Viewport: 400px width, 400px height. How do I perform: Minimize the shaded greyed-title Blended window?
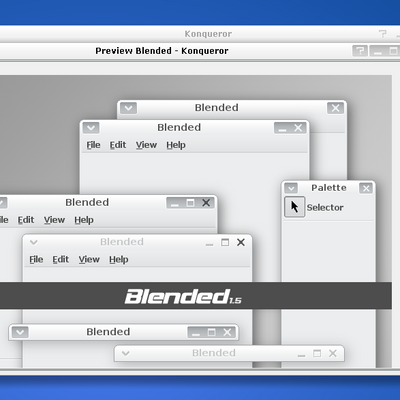(301, 354)
